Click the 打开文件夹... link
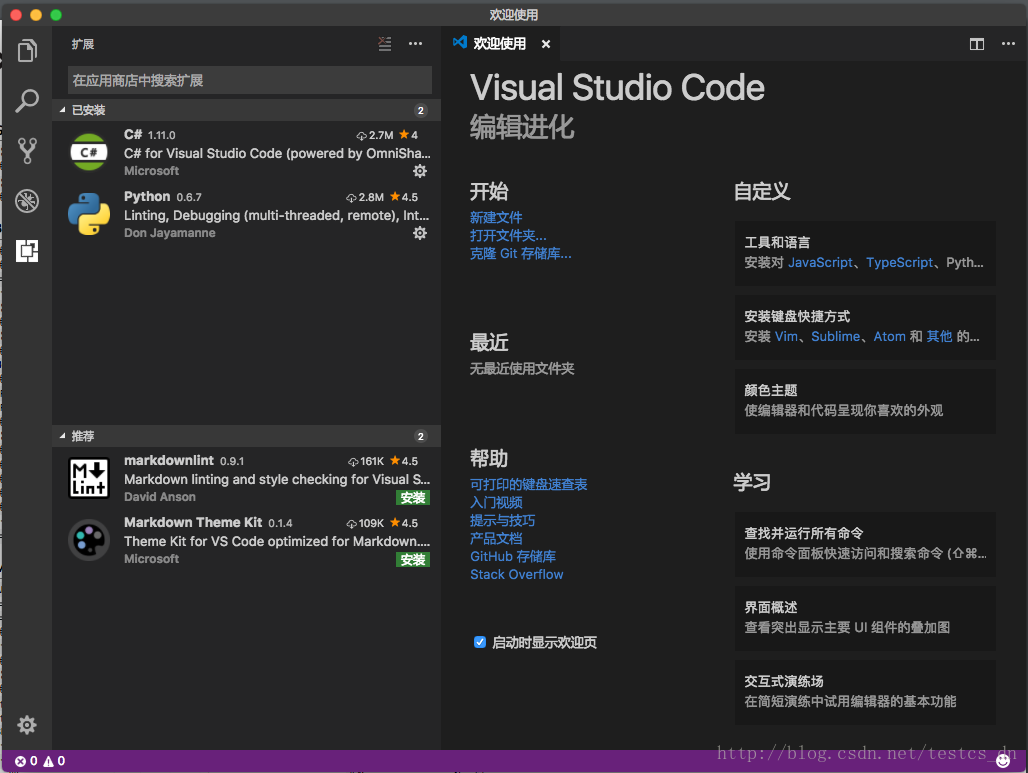 point(508,235)
